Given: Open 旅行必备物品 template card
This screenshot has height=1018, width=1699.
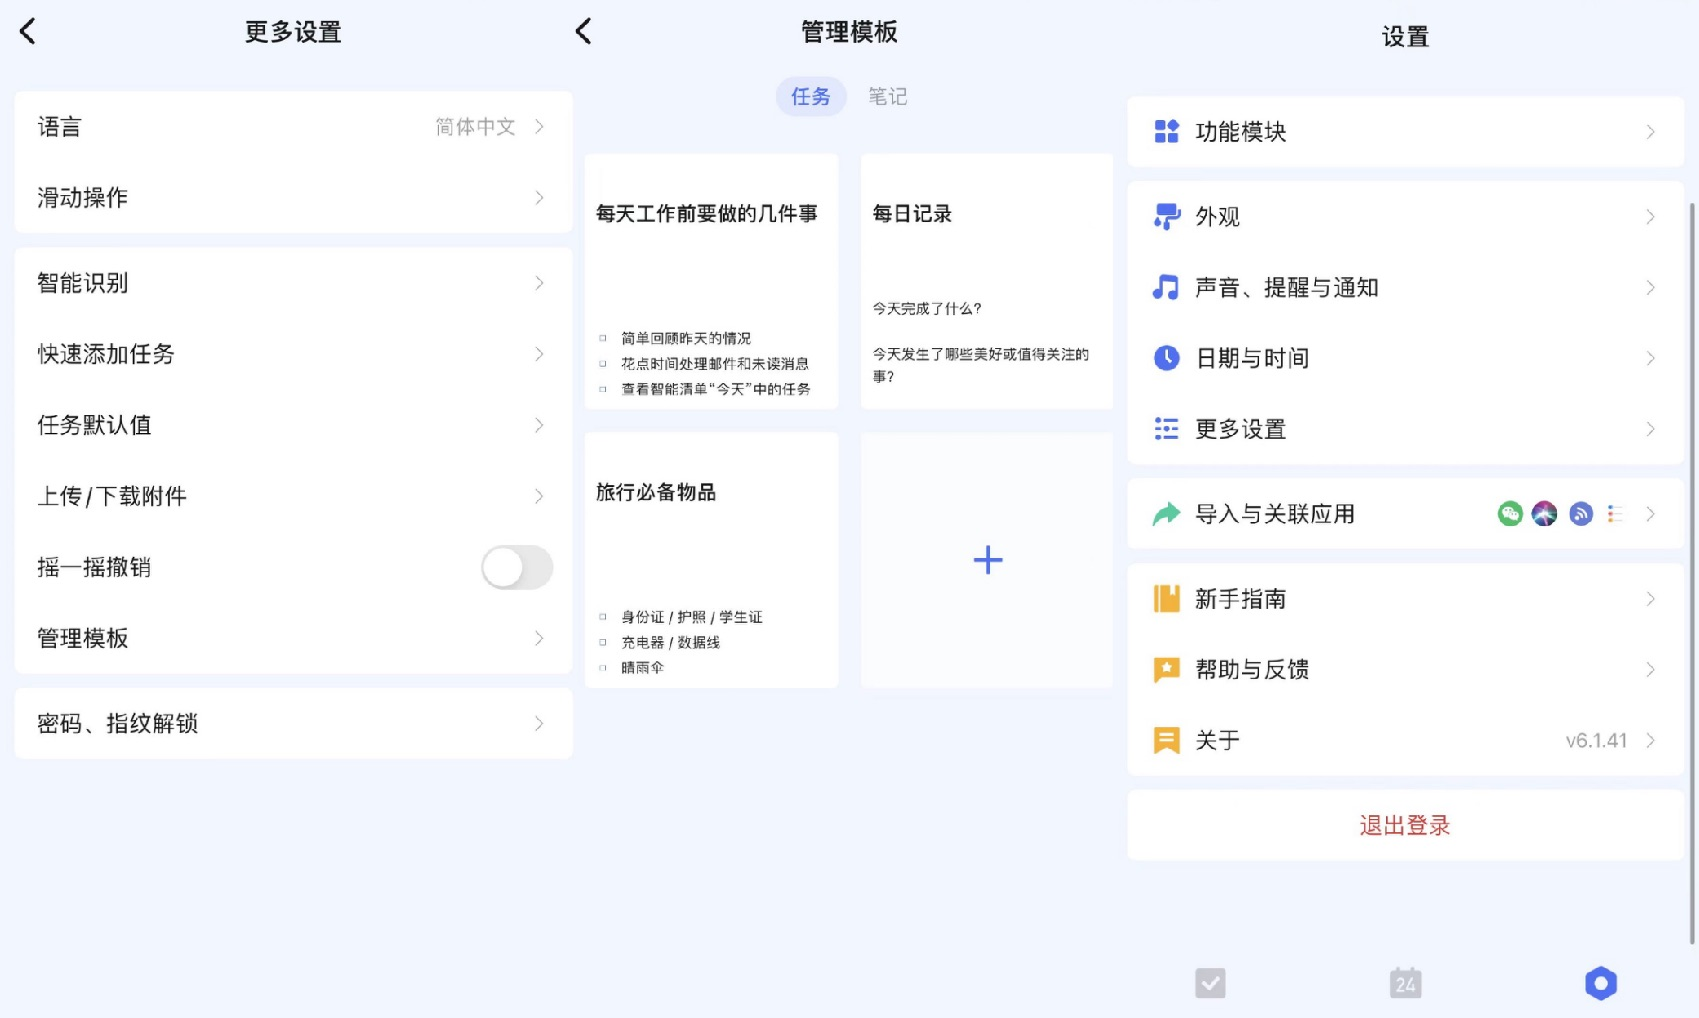Looking at the screenshot, I should (x=712, y=560).
